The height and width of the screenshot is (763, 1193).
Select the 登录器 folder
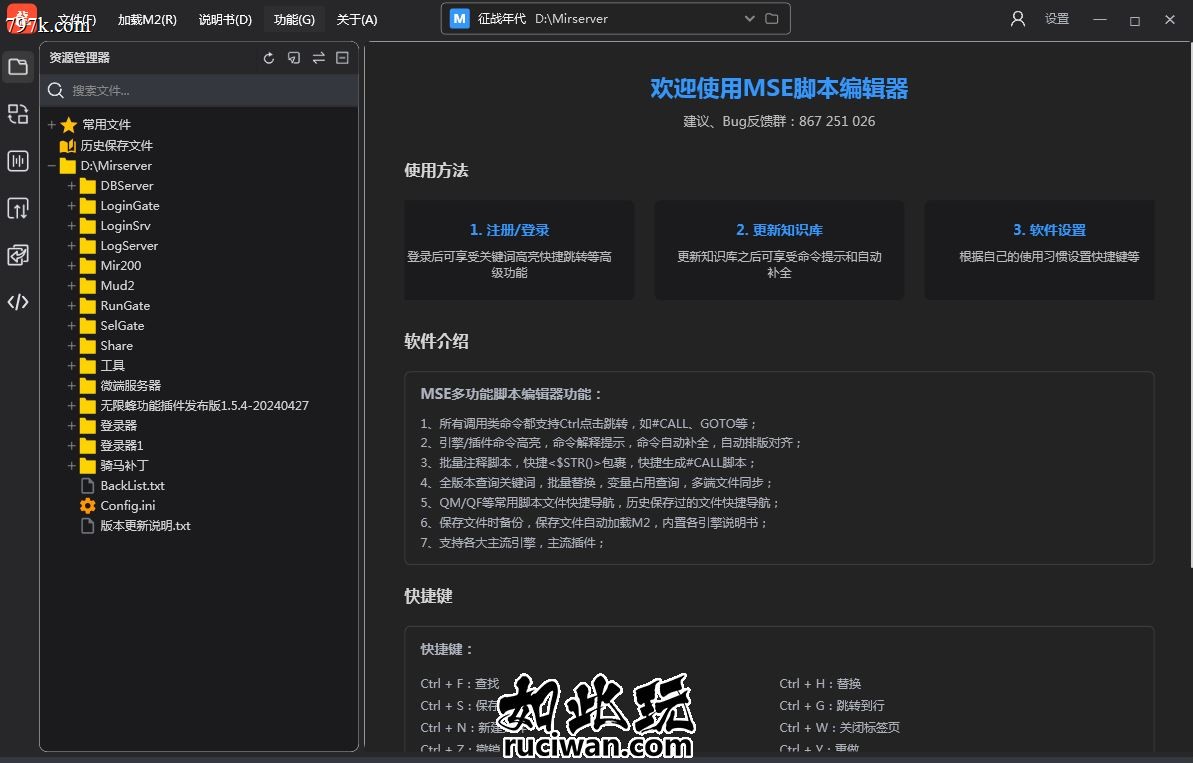[119, 425]
